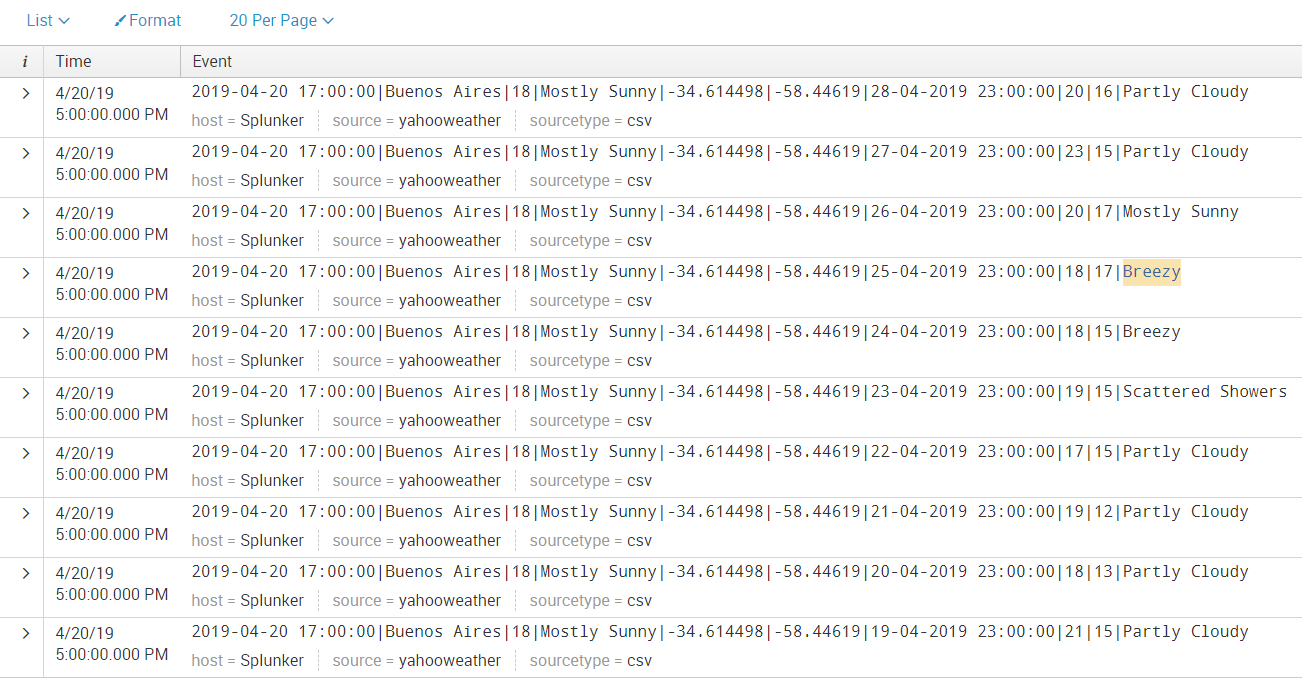Image resolution: width=1302 pixels, height=681 pixels.
Task: Click Partly Cloudy text in first event
Action: [1183, 91]
